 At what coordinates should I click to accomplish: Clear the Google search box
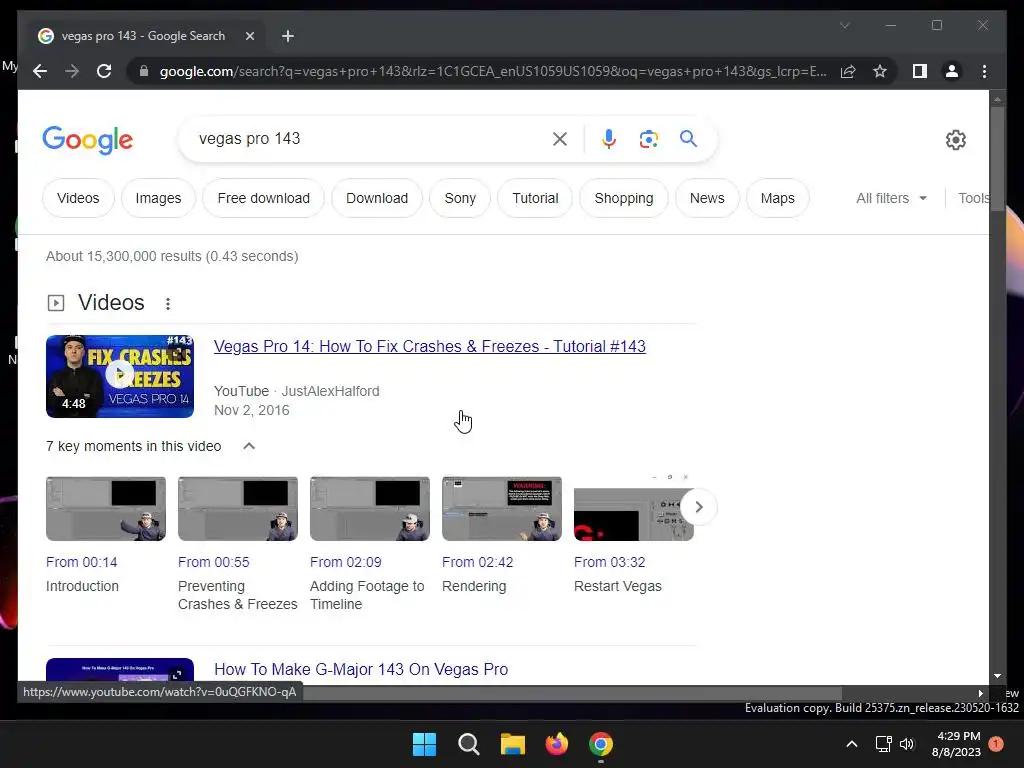pos(560,138)
